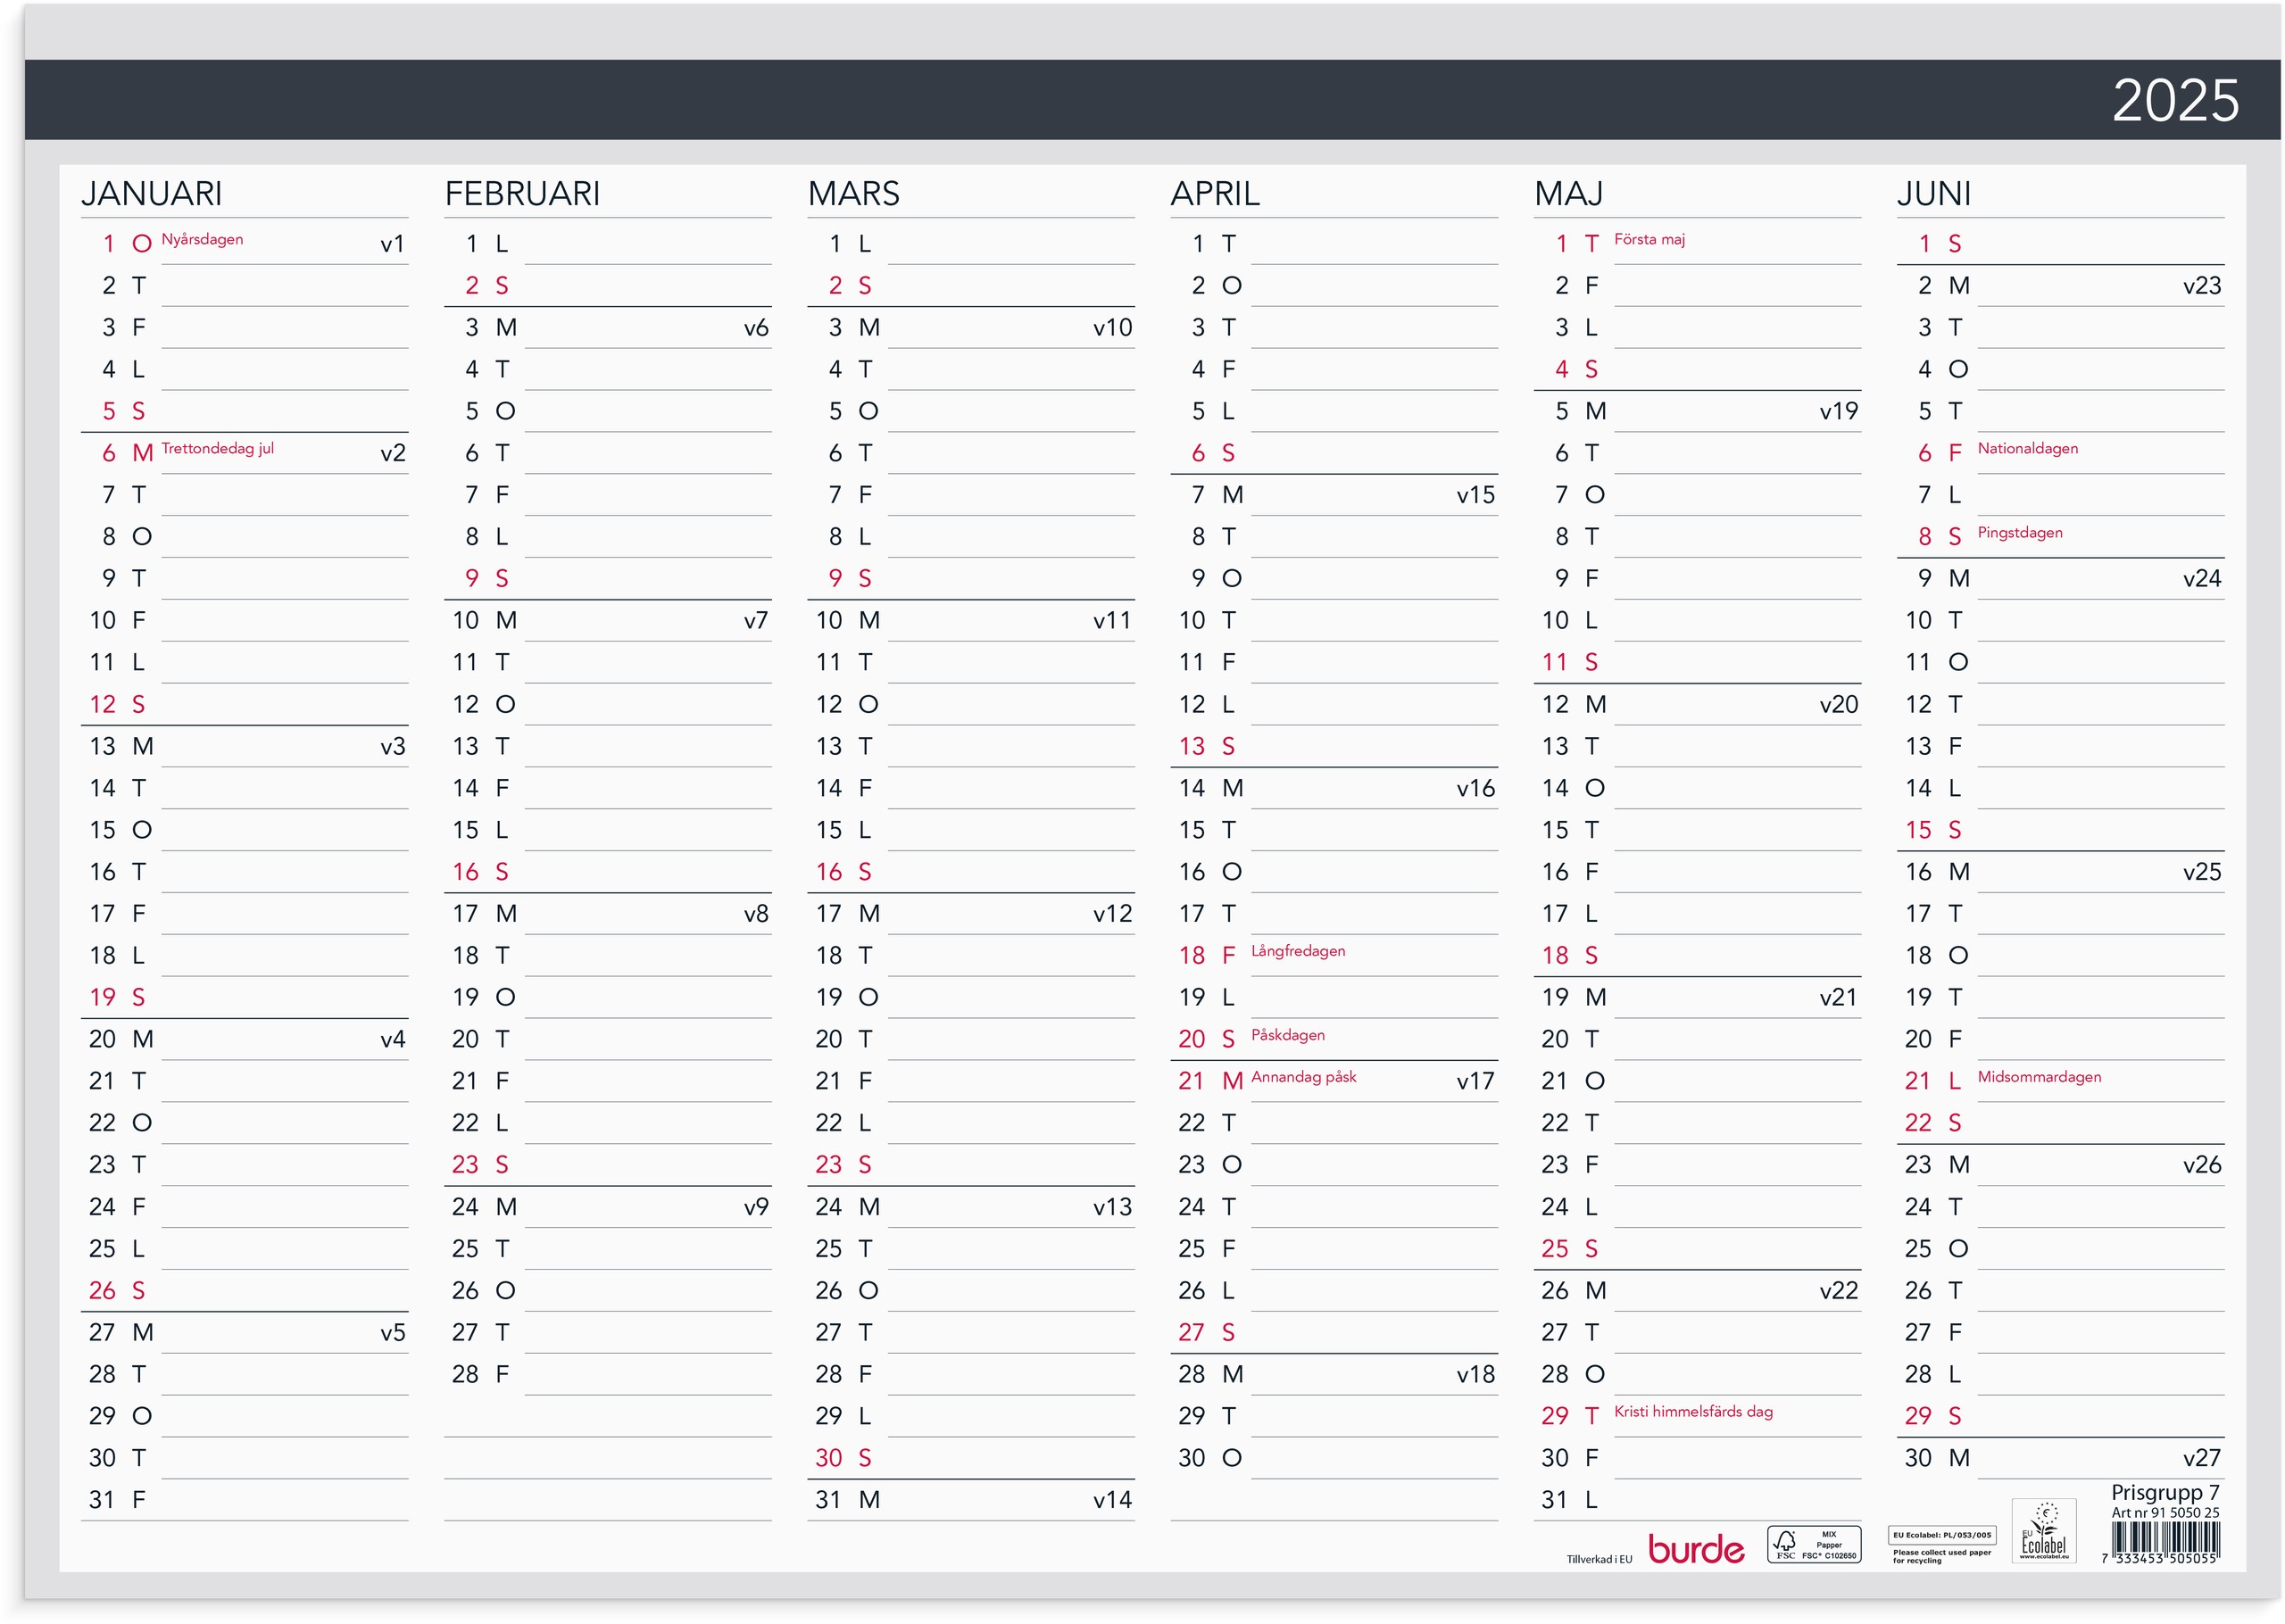The height and width of the screenshot is (1624, 2285).
Task: Click the Trettondedag jul holiday label
Action: pos(217,448)
